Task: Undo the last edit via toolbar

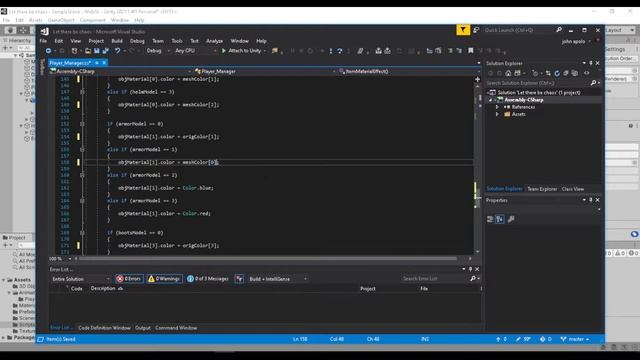Action: tap(118, 51)
